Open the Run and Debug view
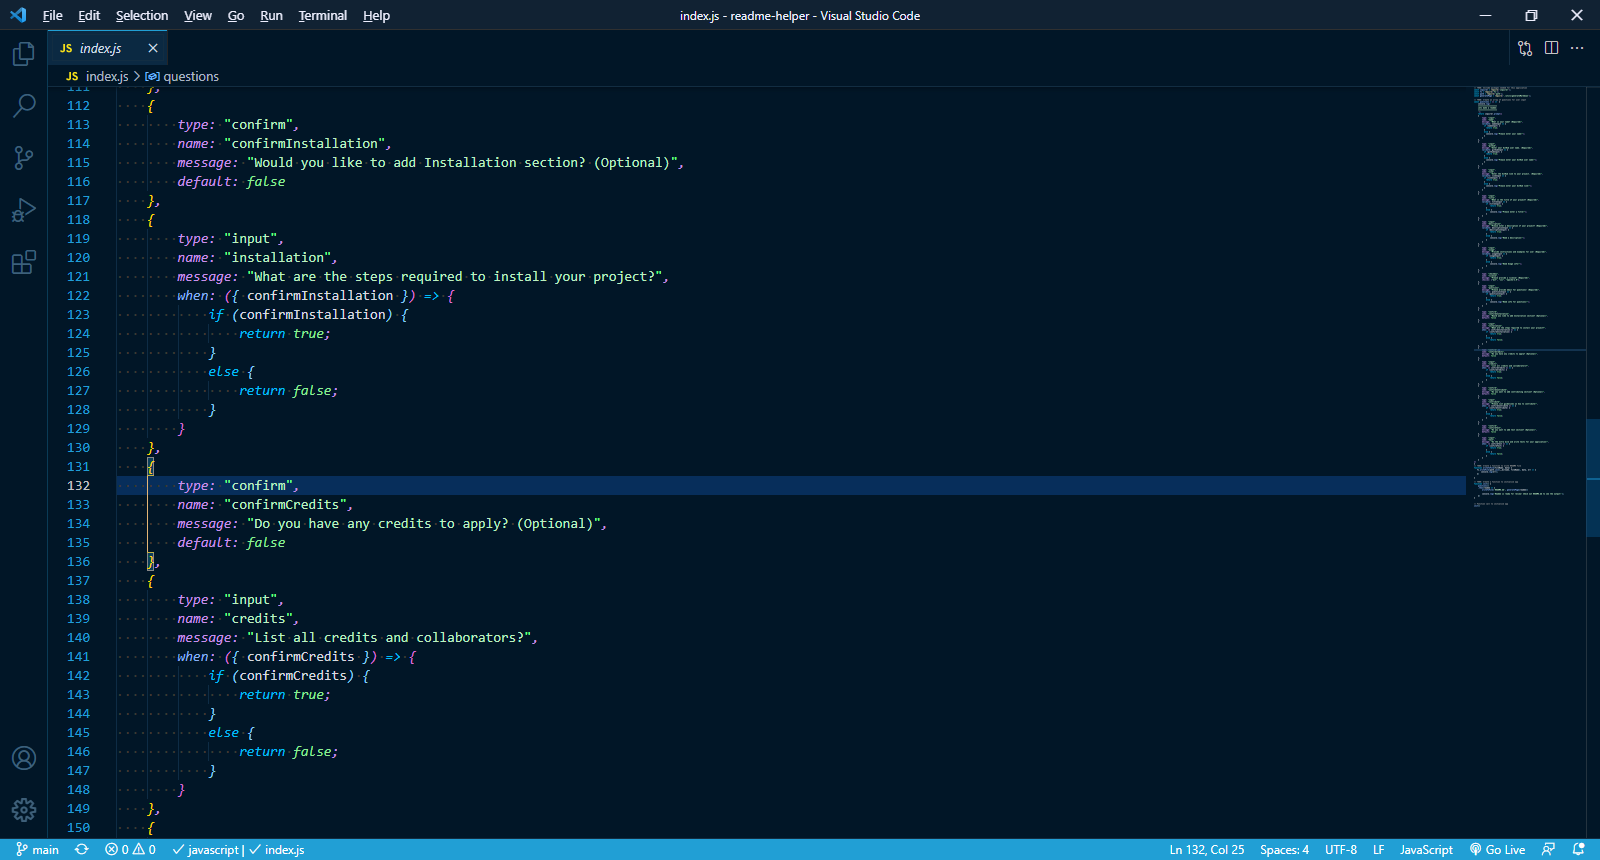 (x=24, y=210)
